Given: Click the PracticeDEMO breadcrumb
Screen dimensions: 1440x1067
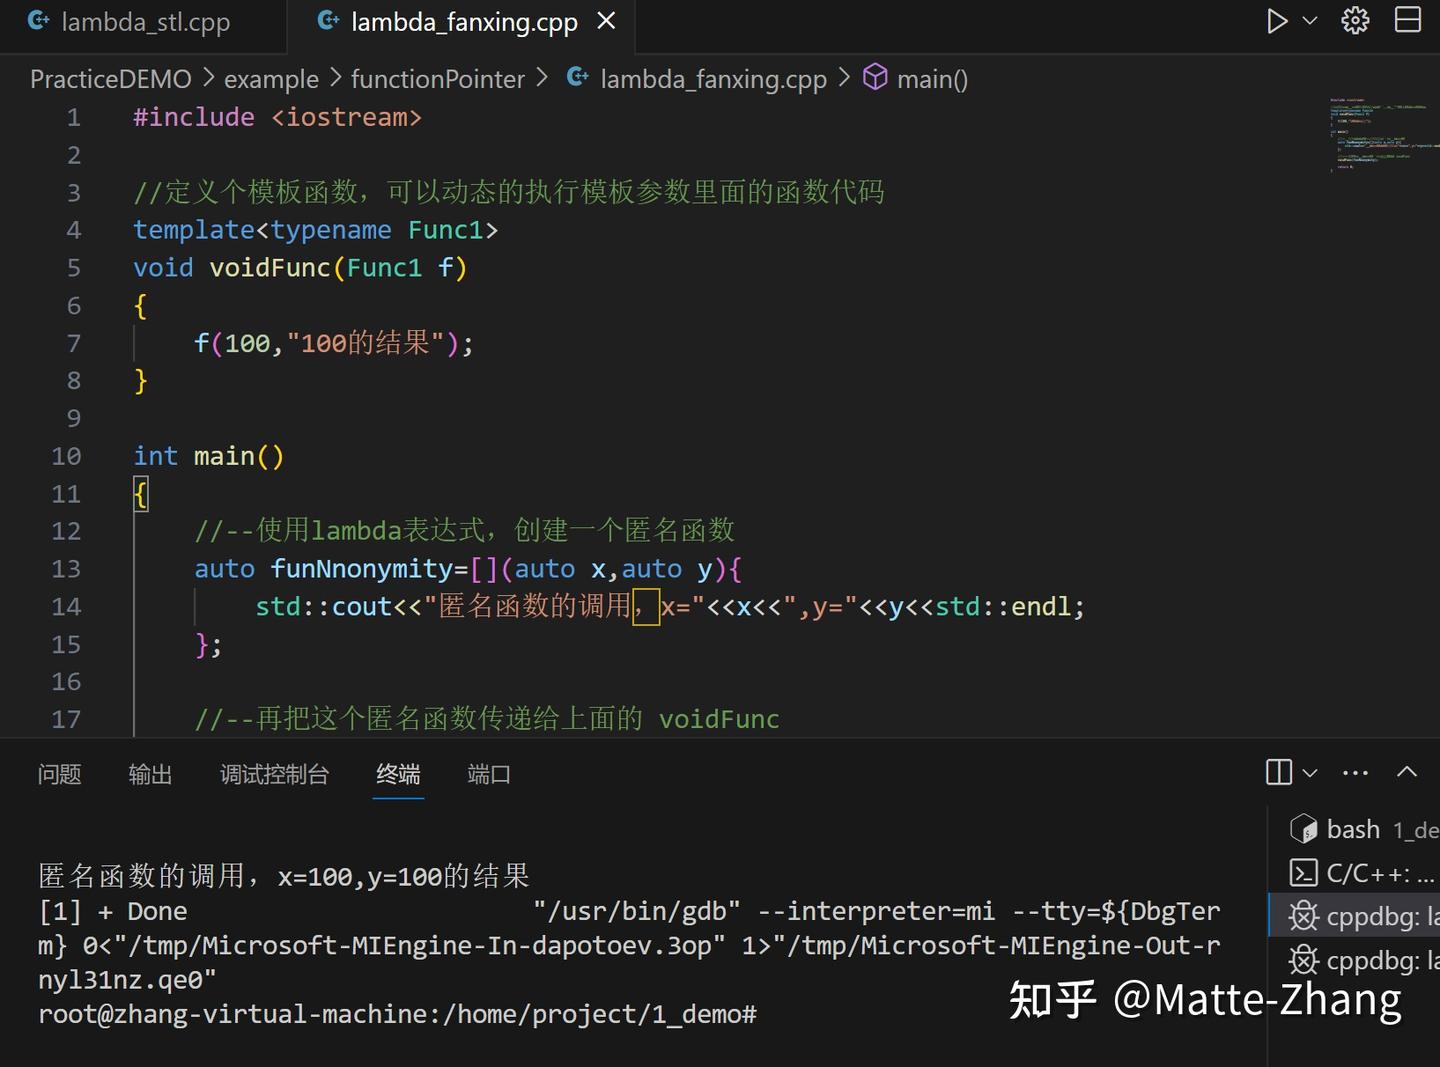Looking at the screenshot, I should pyautogui.click(x=110, y=78).
